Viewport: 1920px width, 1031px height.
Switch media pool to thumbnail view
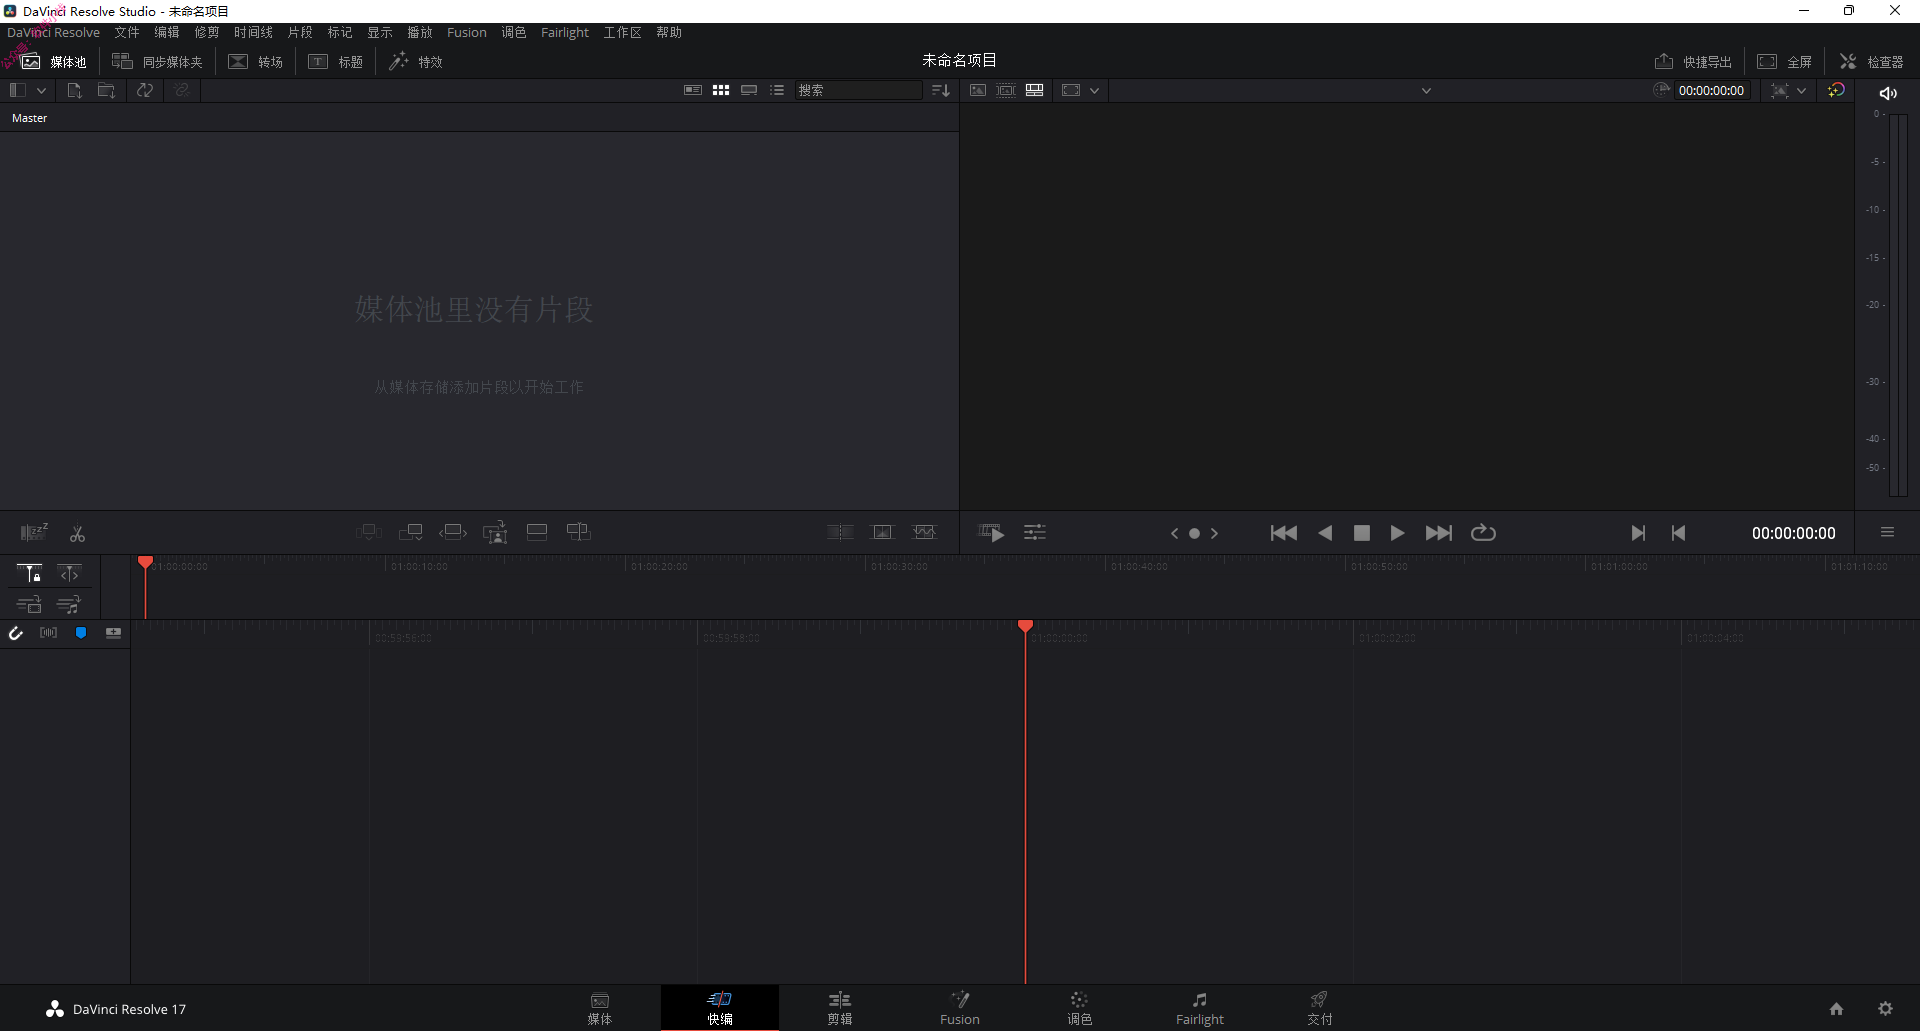point(721,90)
